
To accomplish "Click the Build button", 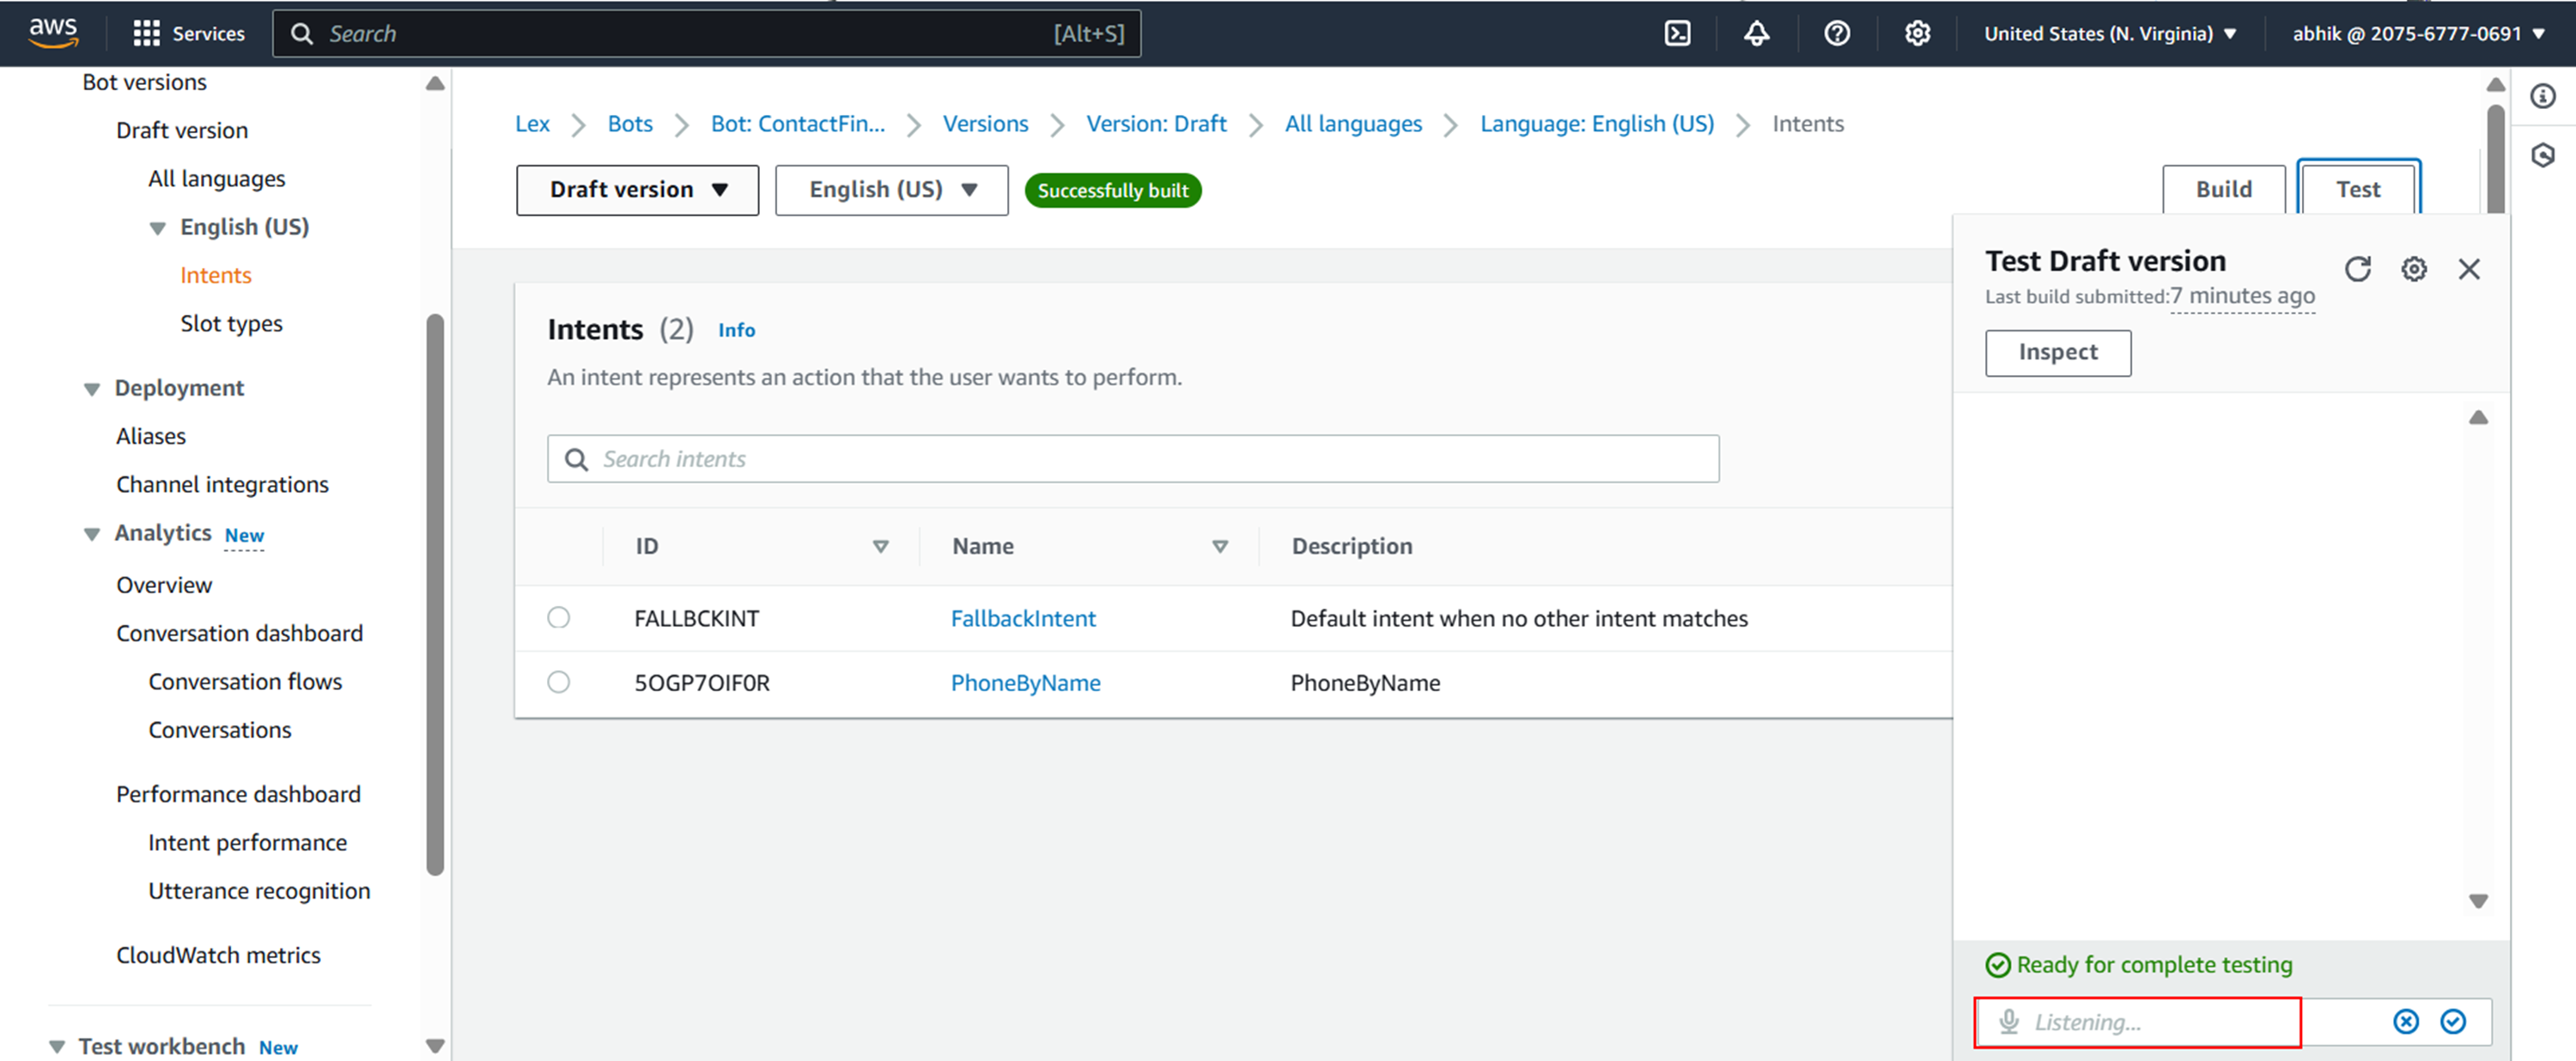I will pos(2223,190).
